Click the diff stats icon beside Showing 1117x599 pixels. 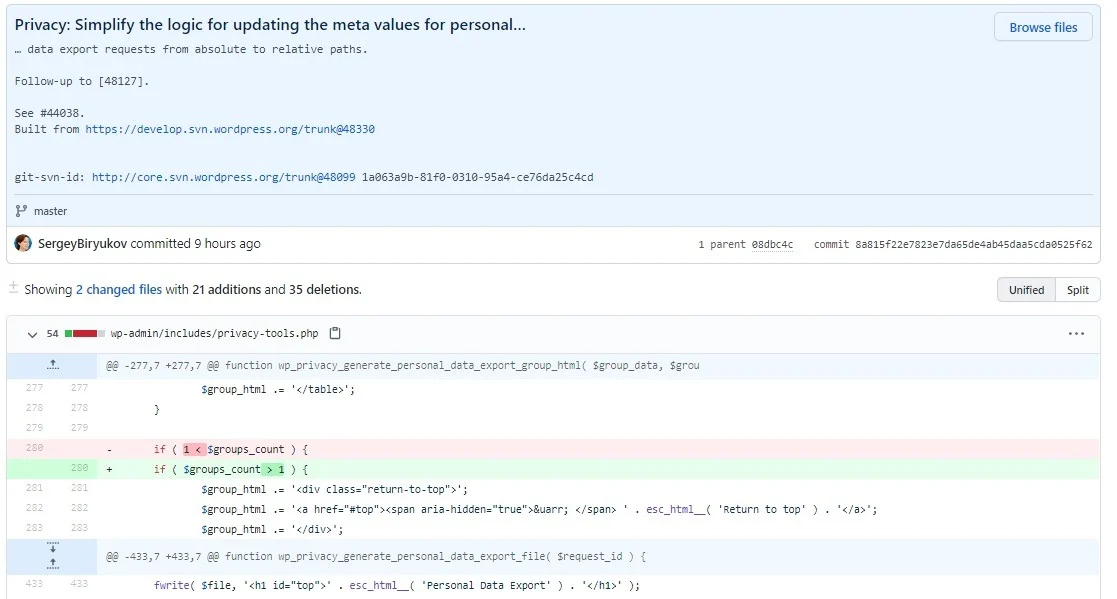pyautogui.click(x=14, y=288)
